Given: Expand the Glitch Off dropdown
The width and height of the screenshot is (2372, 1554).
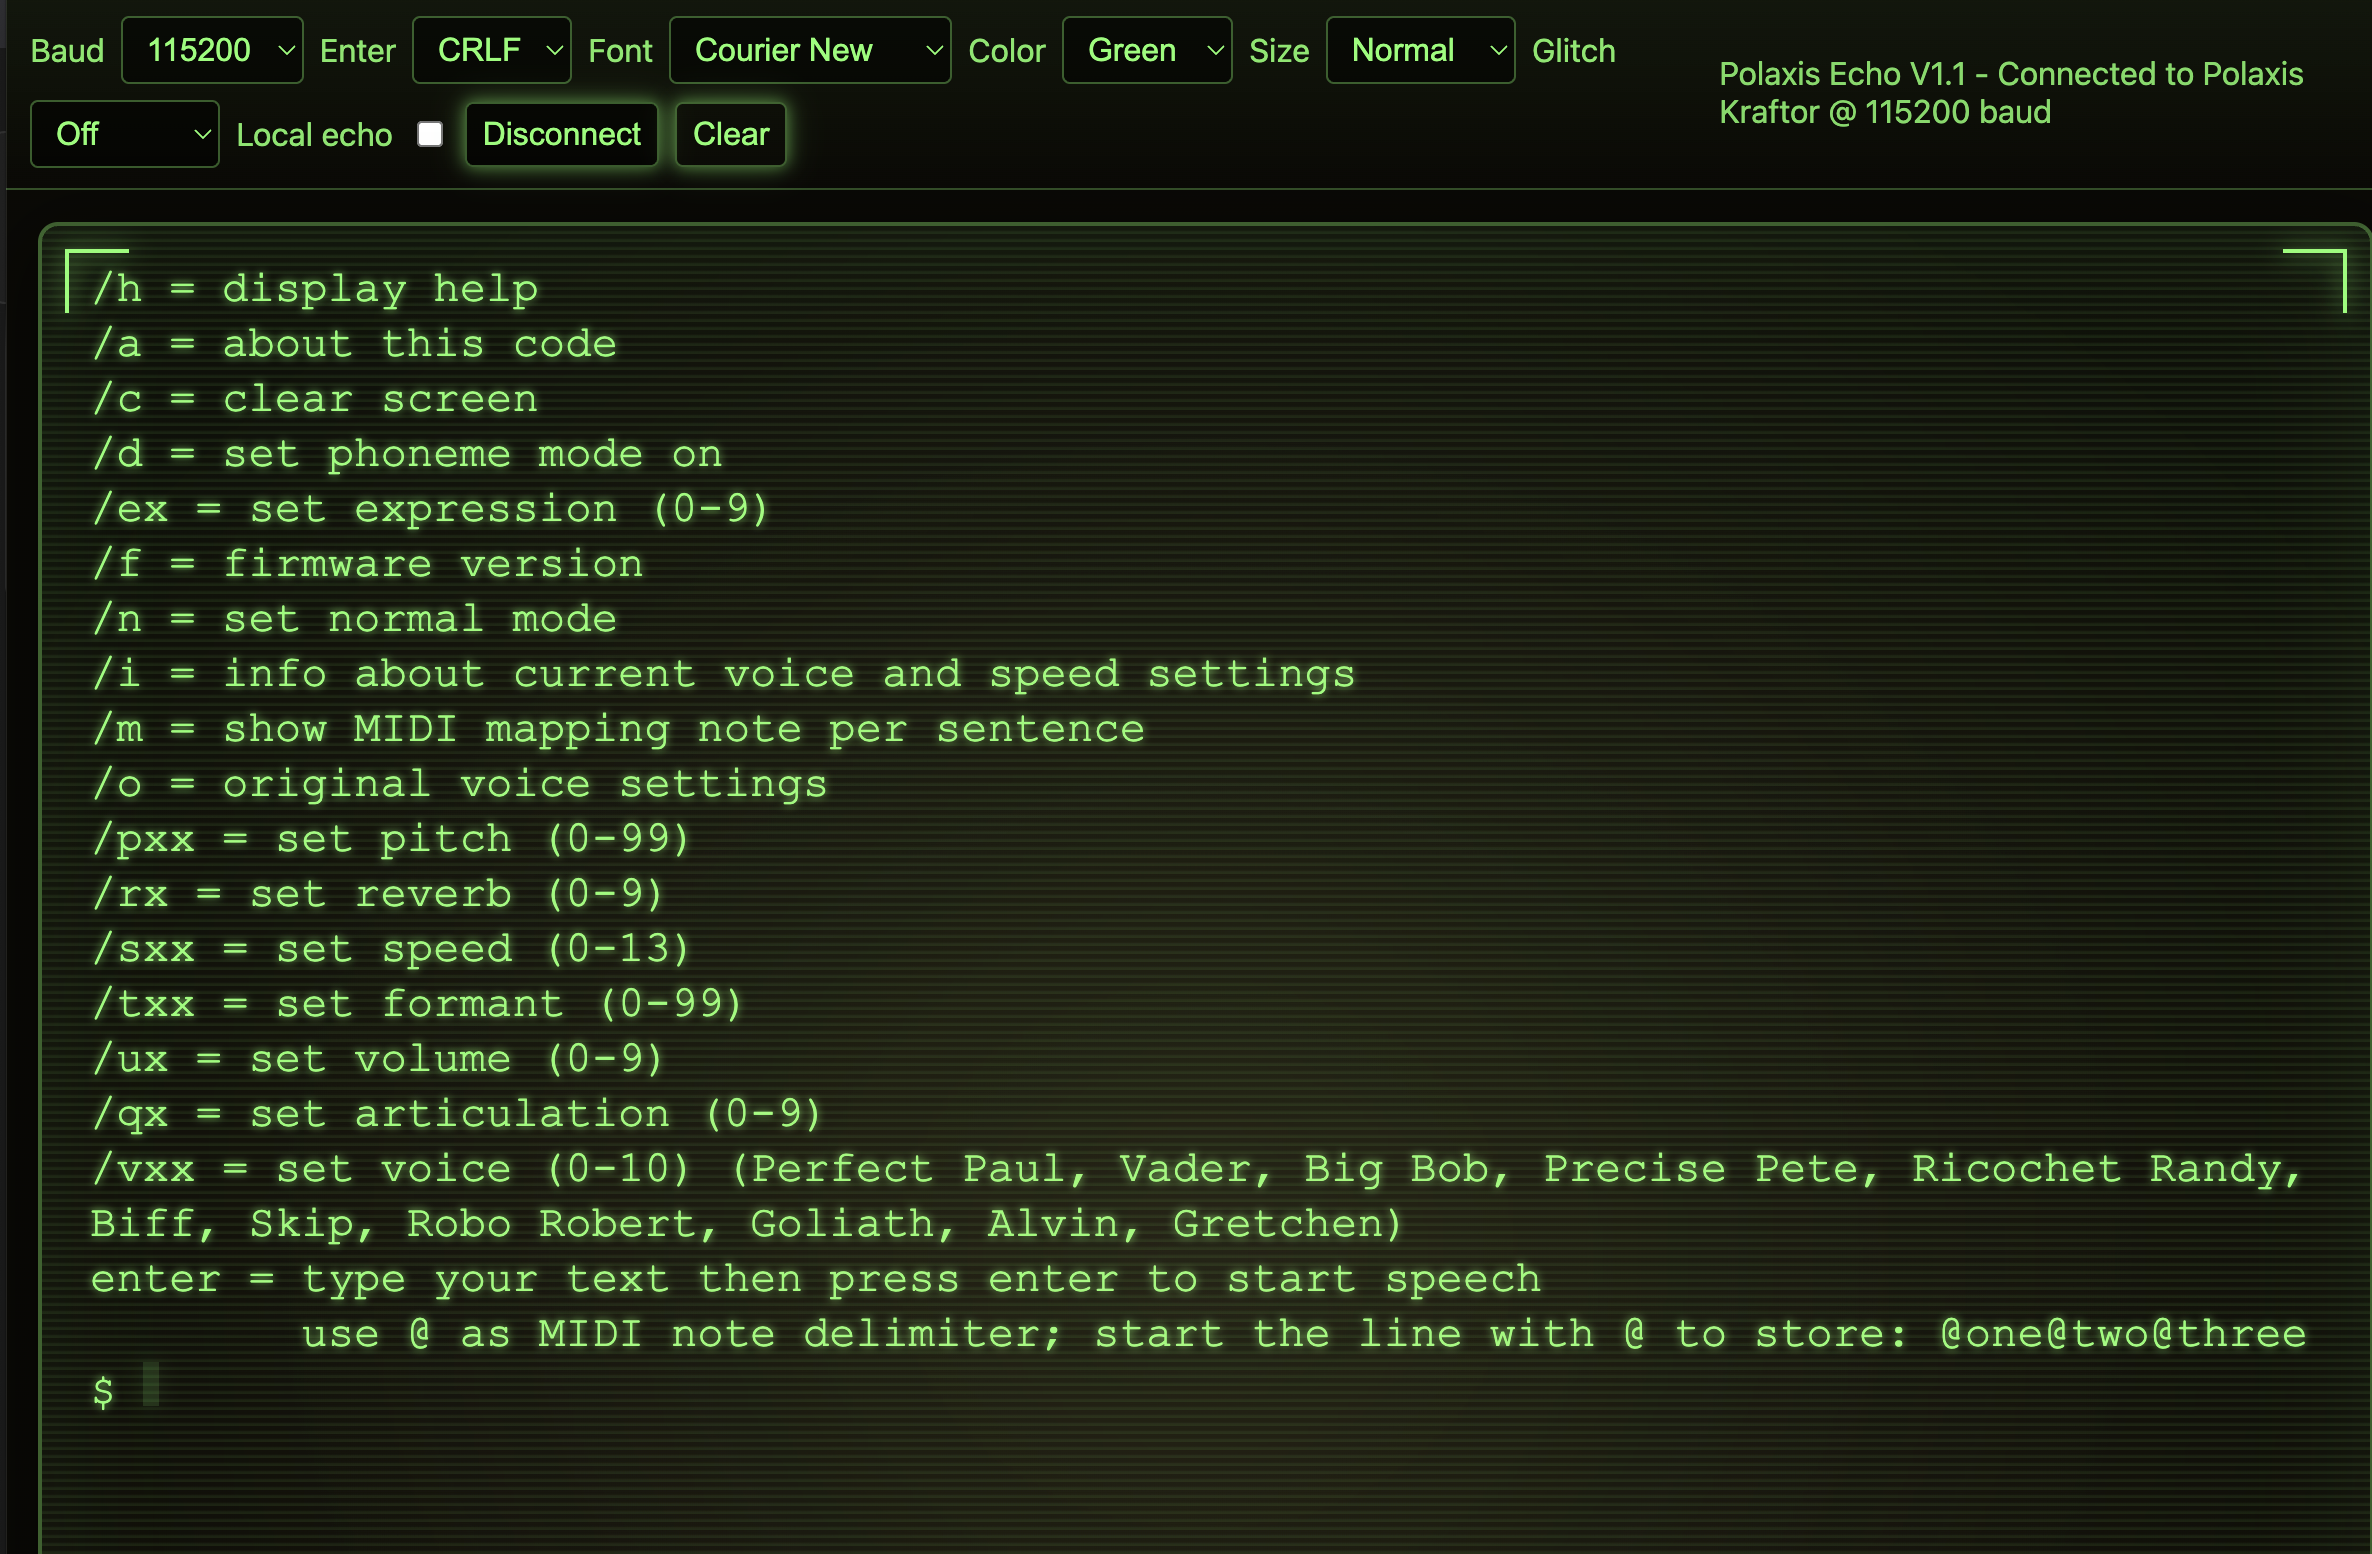Looking at the screenshot, I should pyautogui.click(x=123, y=134).
